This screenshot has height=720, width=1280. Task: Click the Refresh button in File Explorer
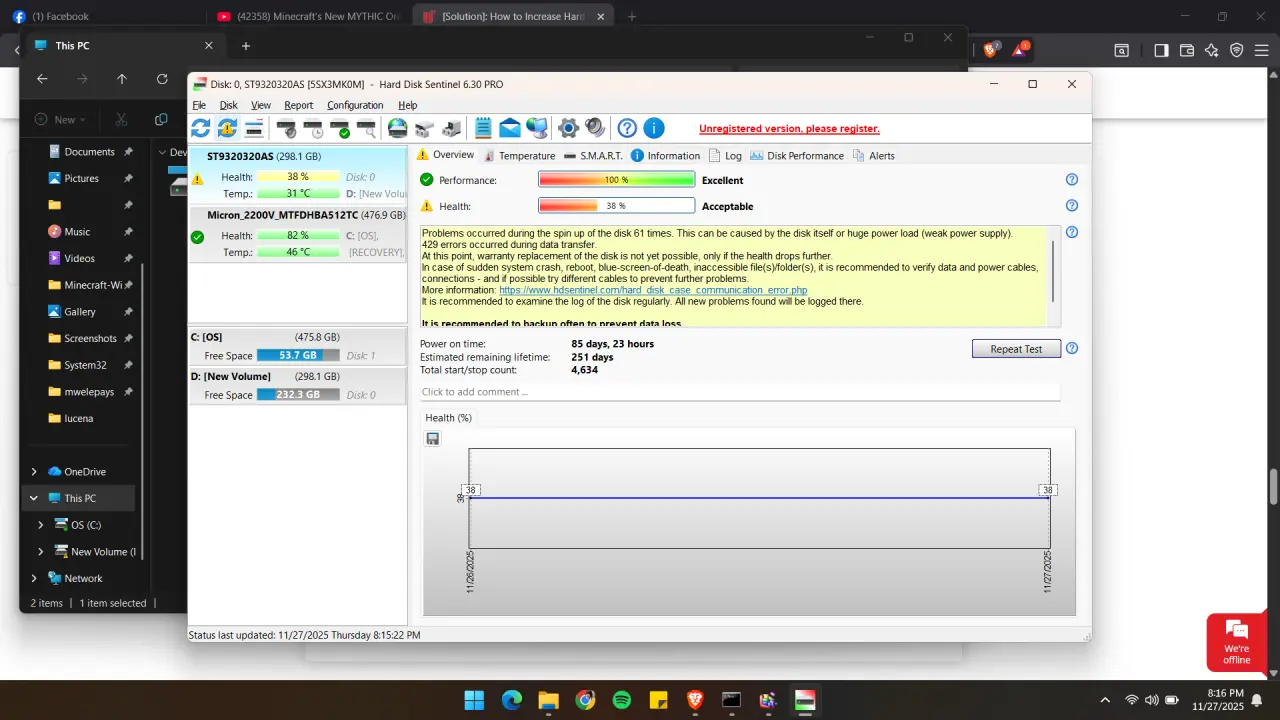[x=162, y=79]
